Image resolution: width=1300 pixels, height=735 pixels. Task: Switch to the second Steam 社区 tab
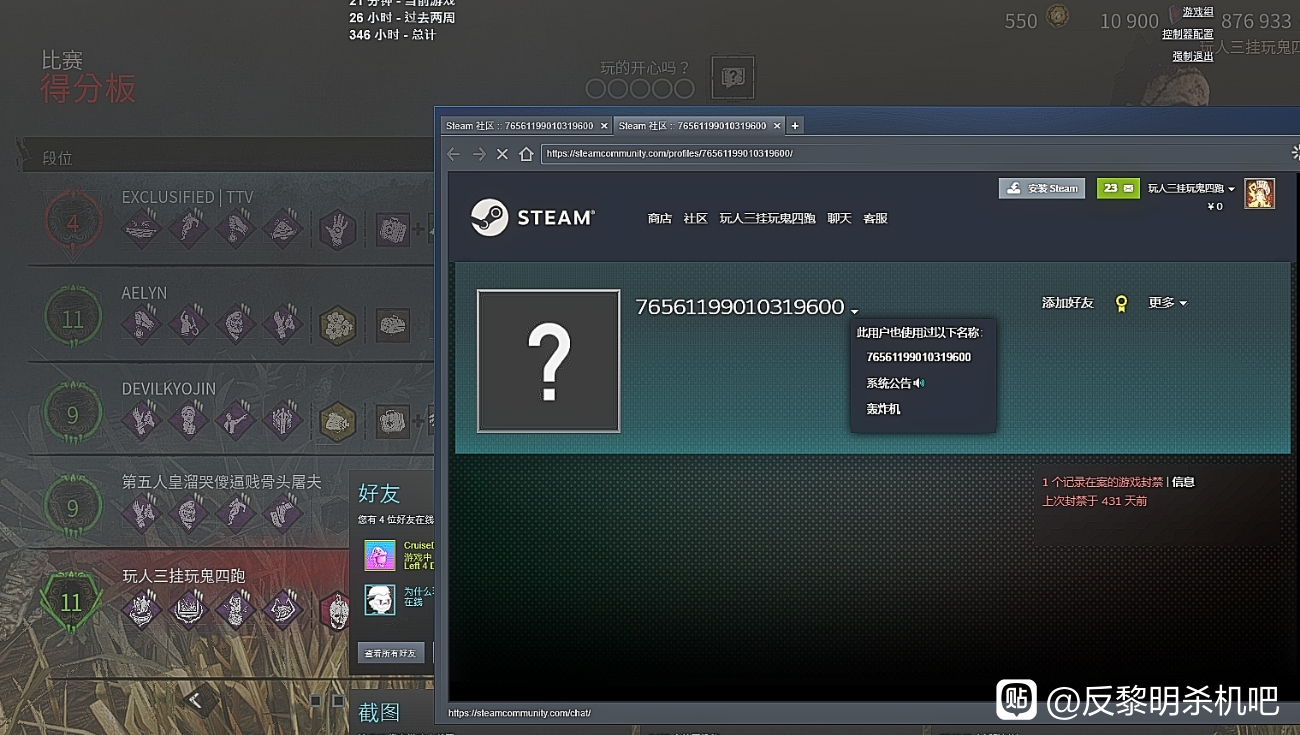[x=692, y=126]
